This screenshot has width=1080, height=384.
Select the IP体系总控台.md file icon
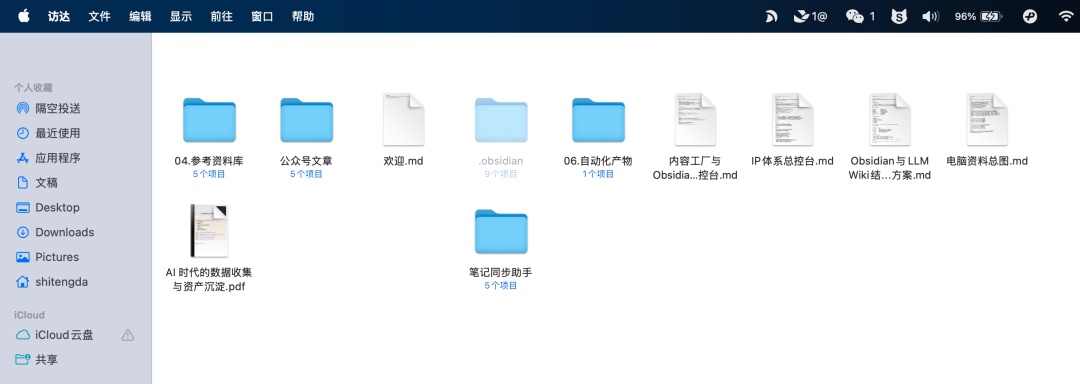pos(793,120)
